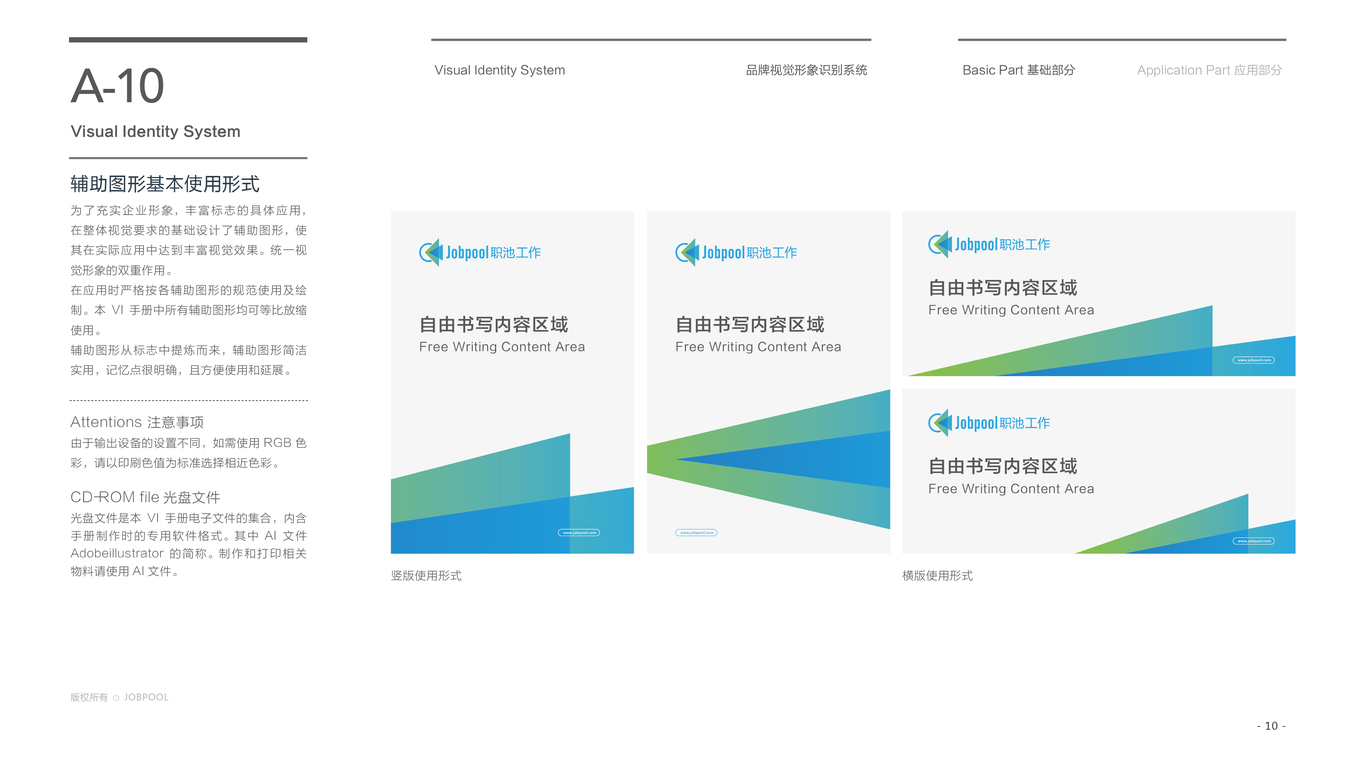Viewport: 1366px width, 768px height.
Task: Click the '横版使用形式' caption
Action: coord(937,576)
